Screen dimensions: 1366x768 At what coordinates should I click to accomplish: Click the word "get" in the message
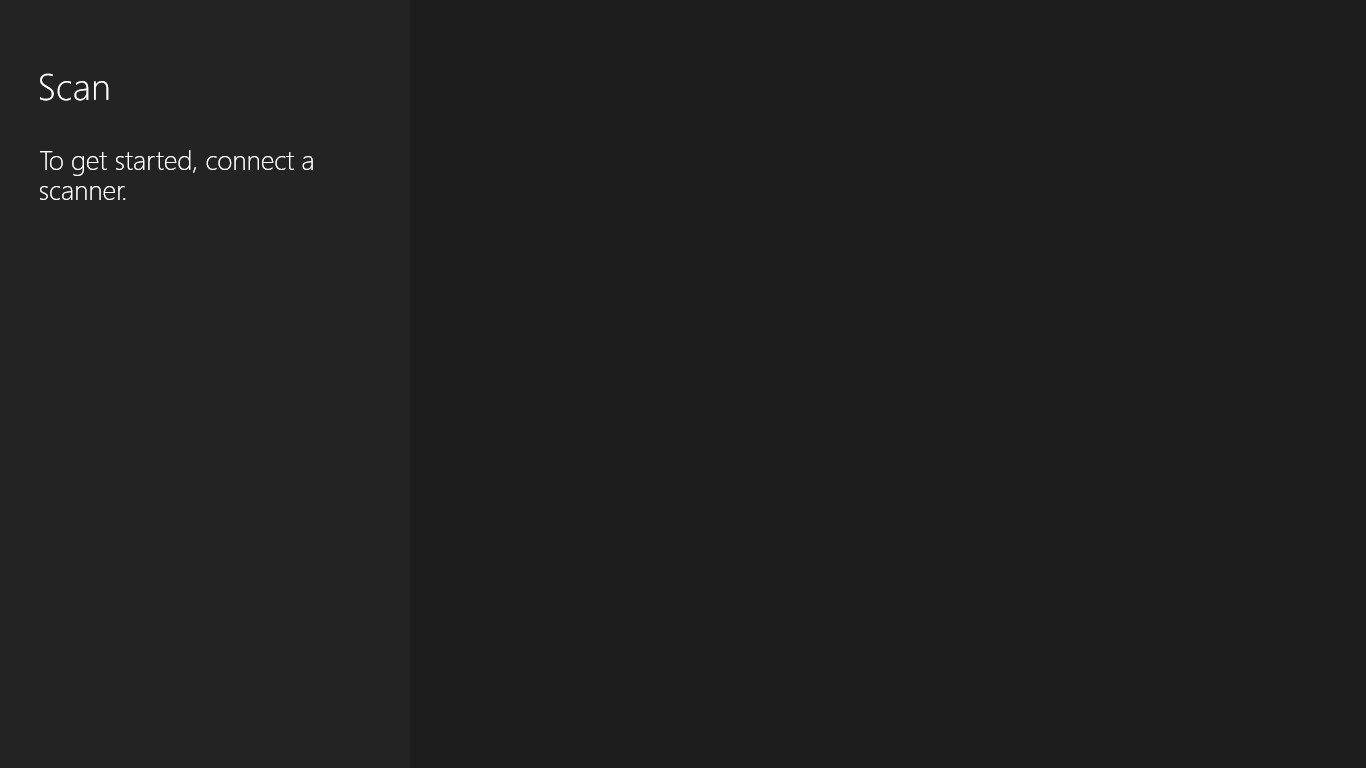pos(89,163)
